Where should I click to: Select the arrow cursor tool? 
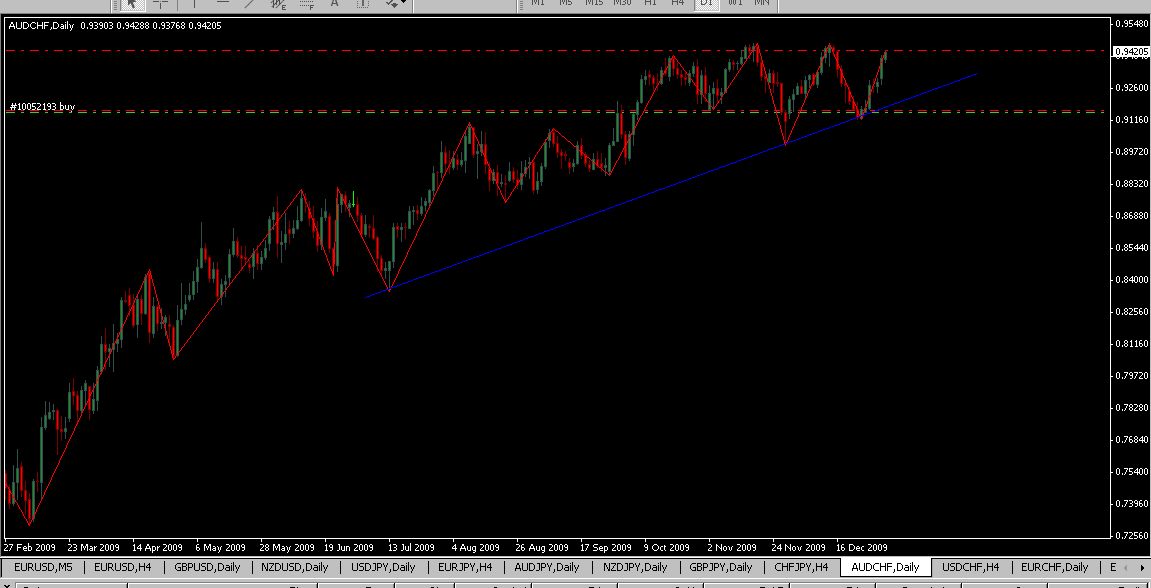(131, 4)
